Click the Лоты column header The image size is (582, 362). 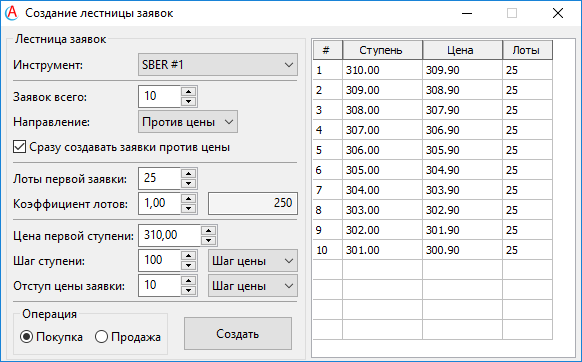527,50
